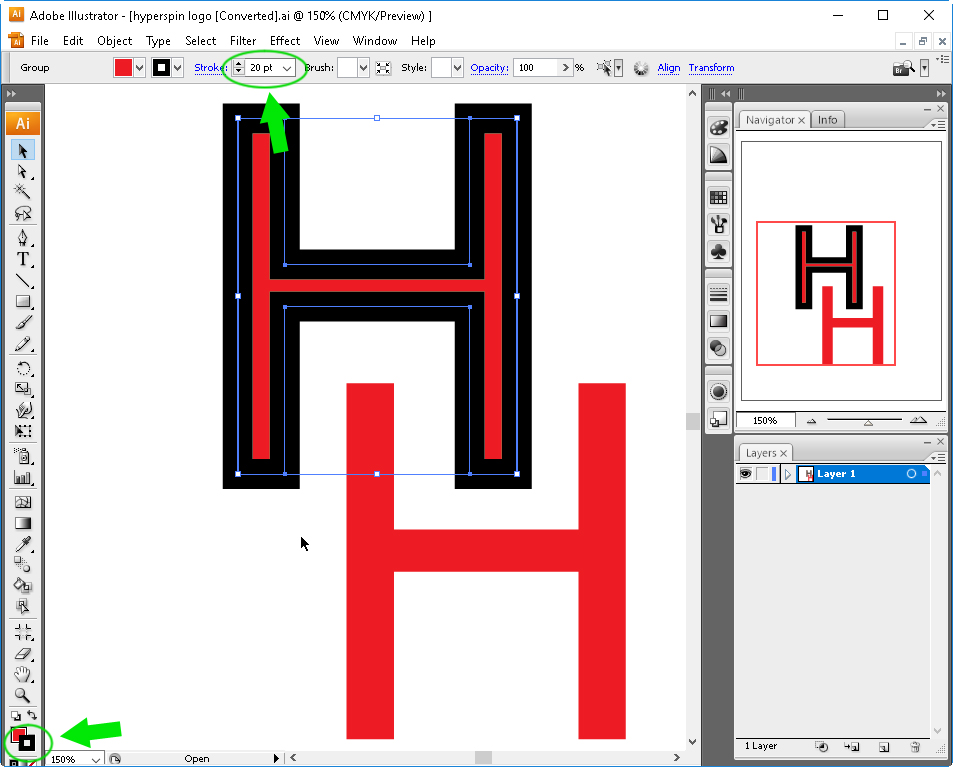Open the zoom level dropdown at bottom
953x767 pixels.
tap(95, 760)
